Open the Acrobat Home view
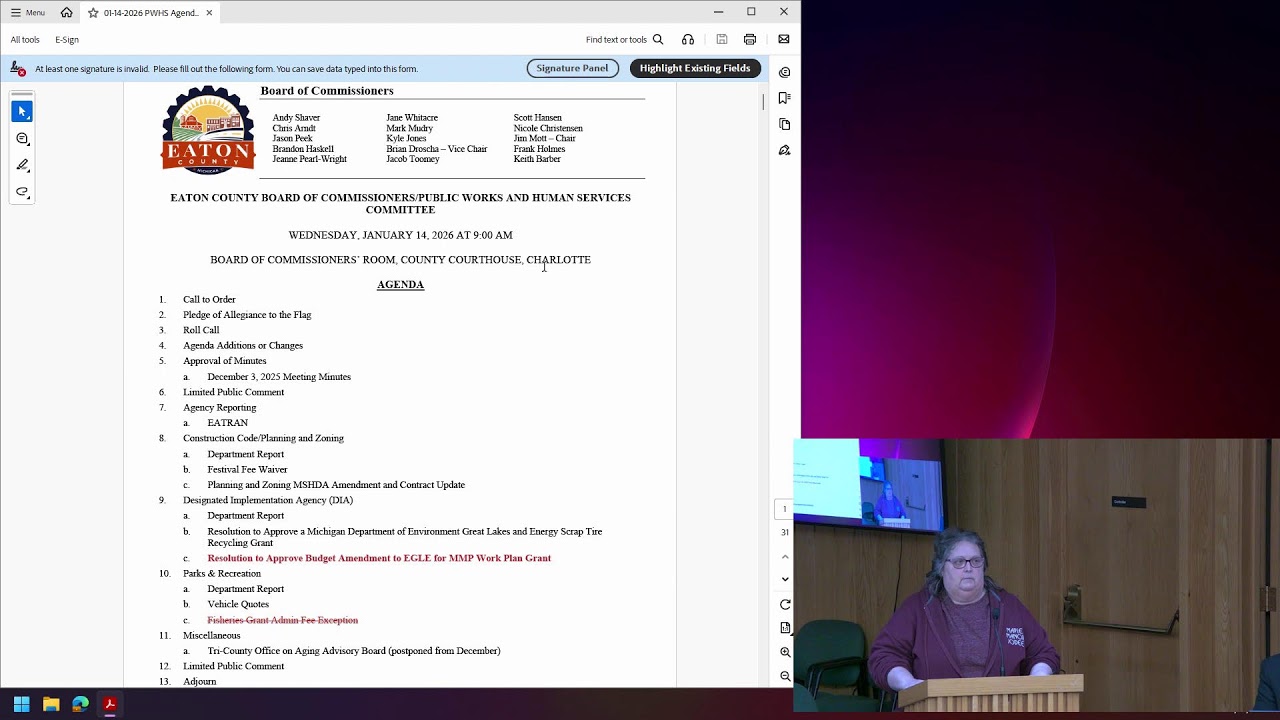The image size is (1280, 720). (x=66, y=12)
